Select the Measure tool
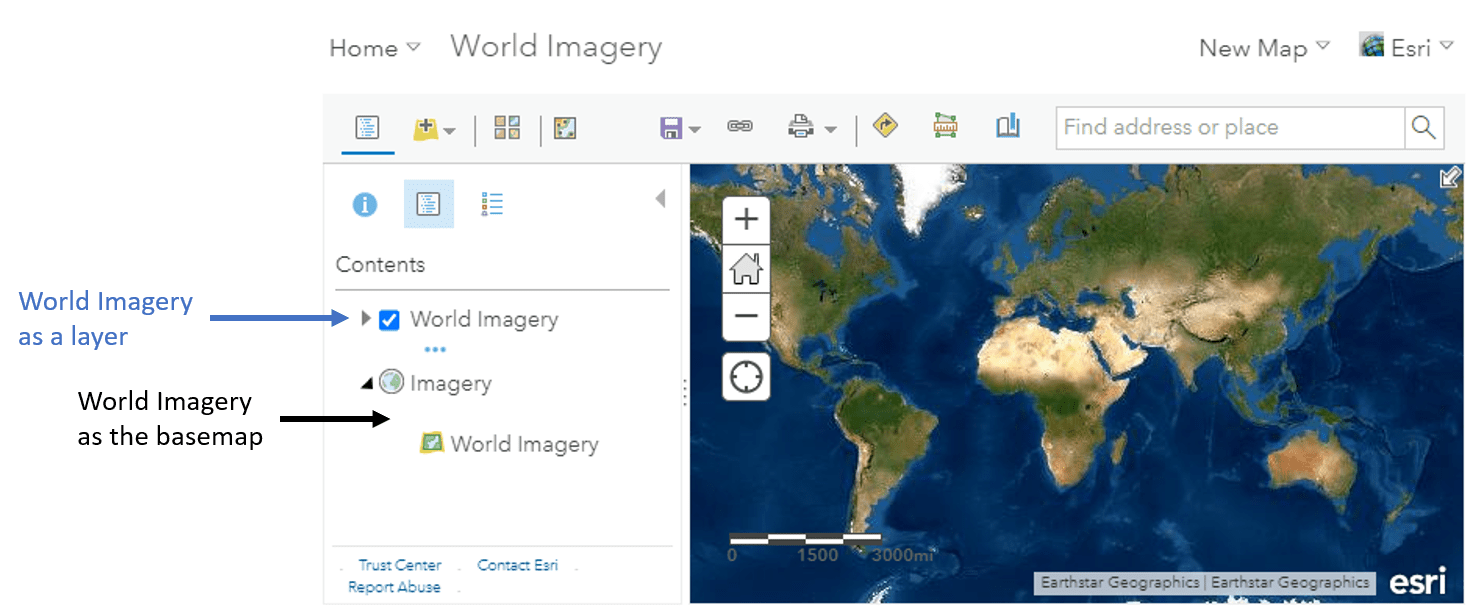Image resolution: width=1473 pixels, height=611 pixels. [x=945, y=126]
